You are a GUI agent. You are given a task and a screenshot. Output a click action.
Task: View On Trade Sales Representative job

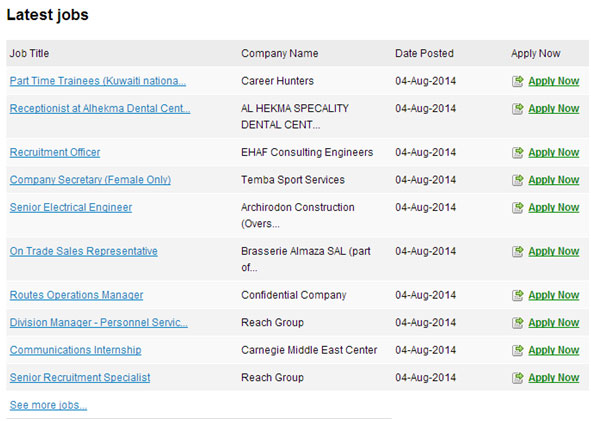(84, 251)
